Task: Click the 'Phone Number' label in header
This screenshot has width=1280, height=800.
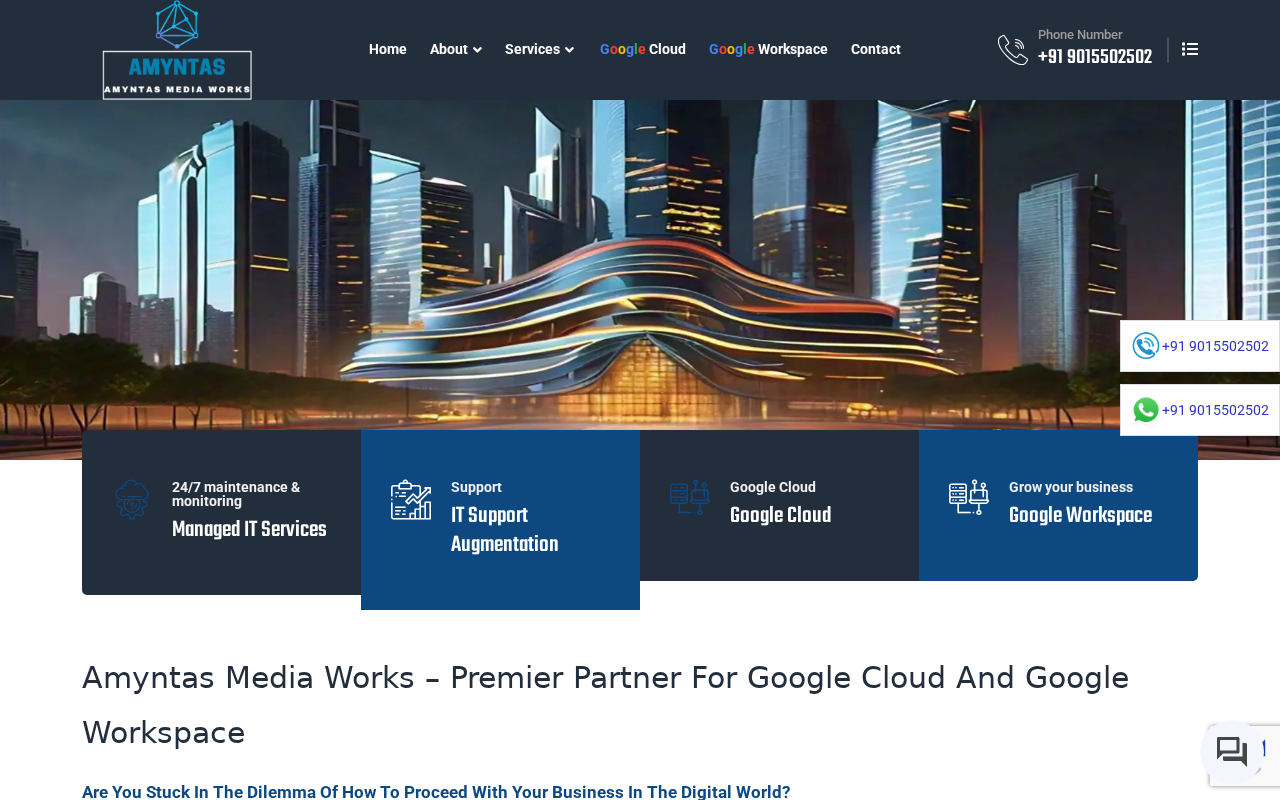Action: tap(1080, 35)
